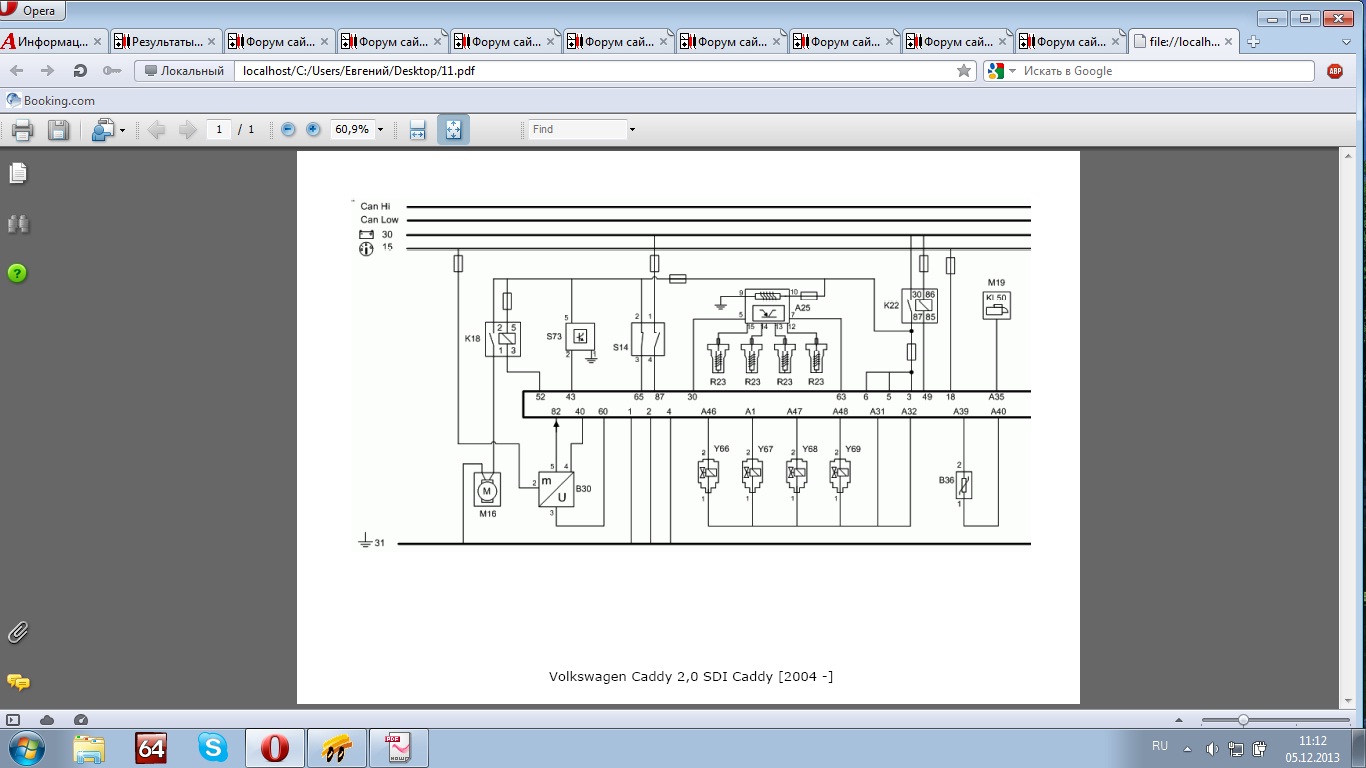Print the PDF using the printer icon
1366x768 pixels.
coord(22,129)
